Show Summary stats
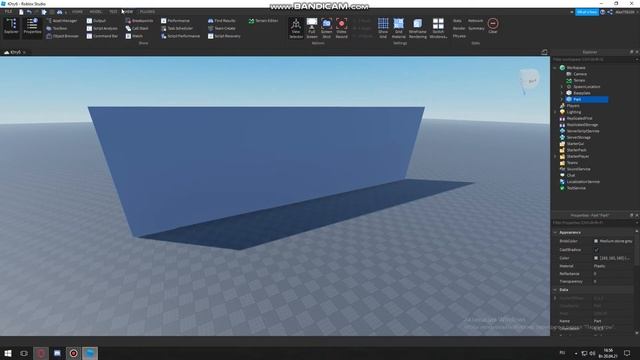Viewport: 640px width, 360px height. 476,28
